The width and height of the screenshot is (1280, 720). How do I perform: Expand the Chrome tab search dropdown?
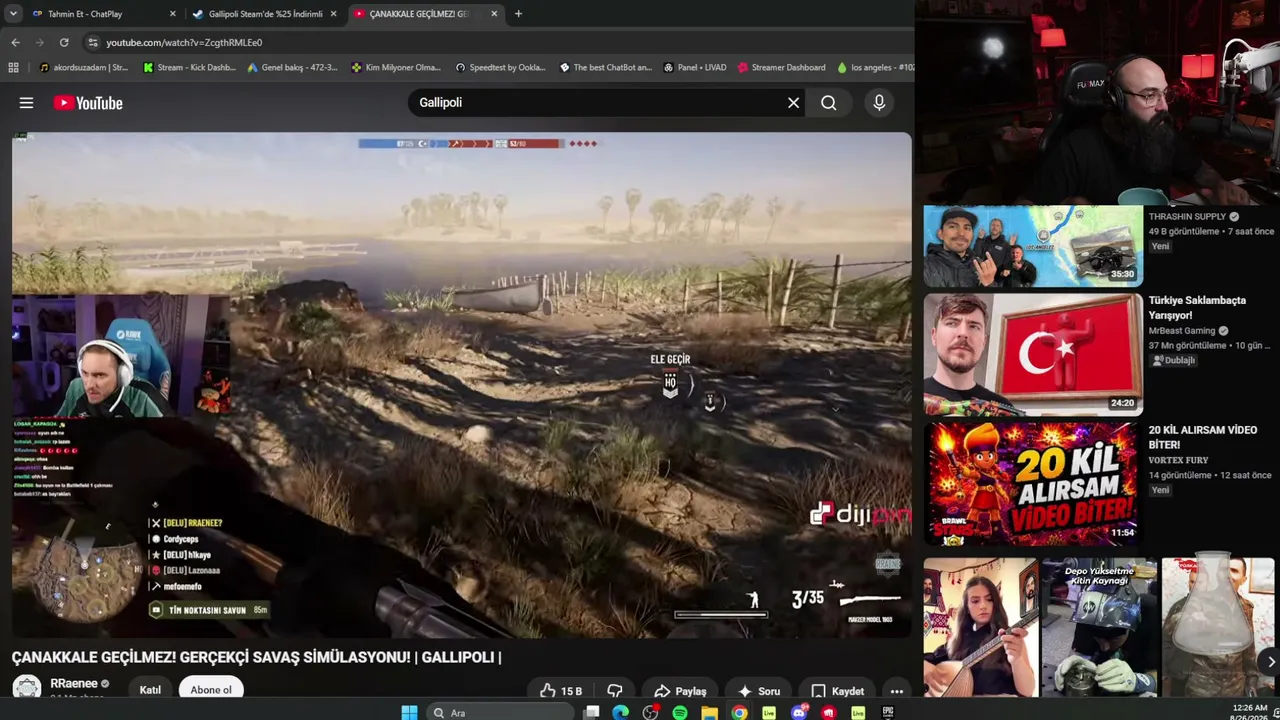coord(13,14)
